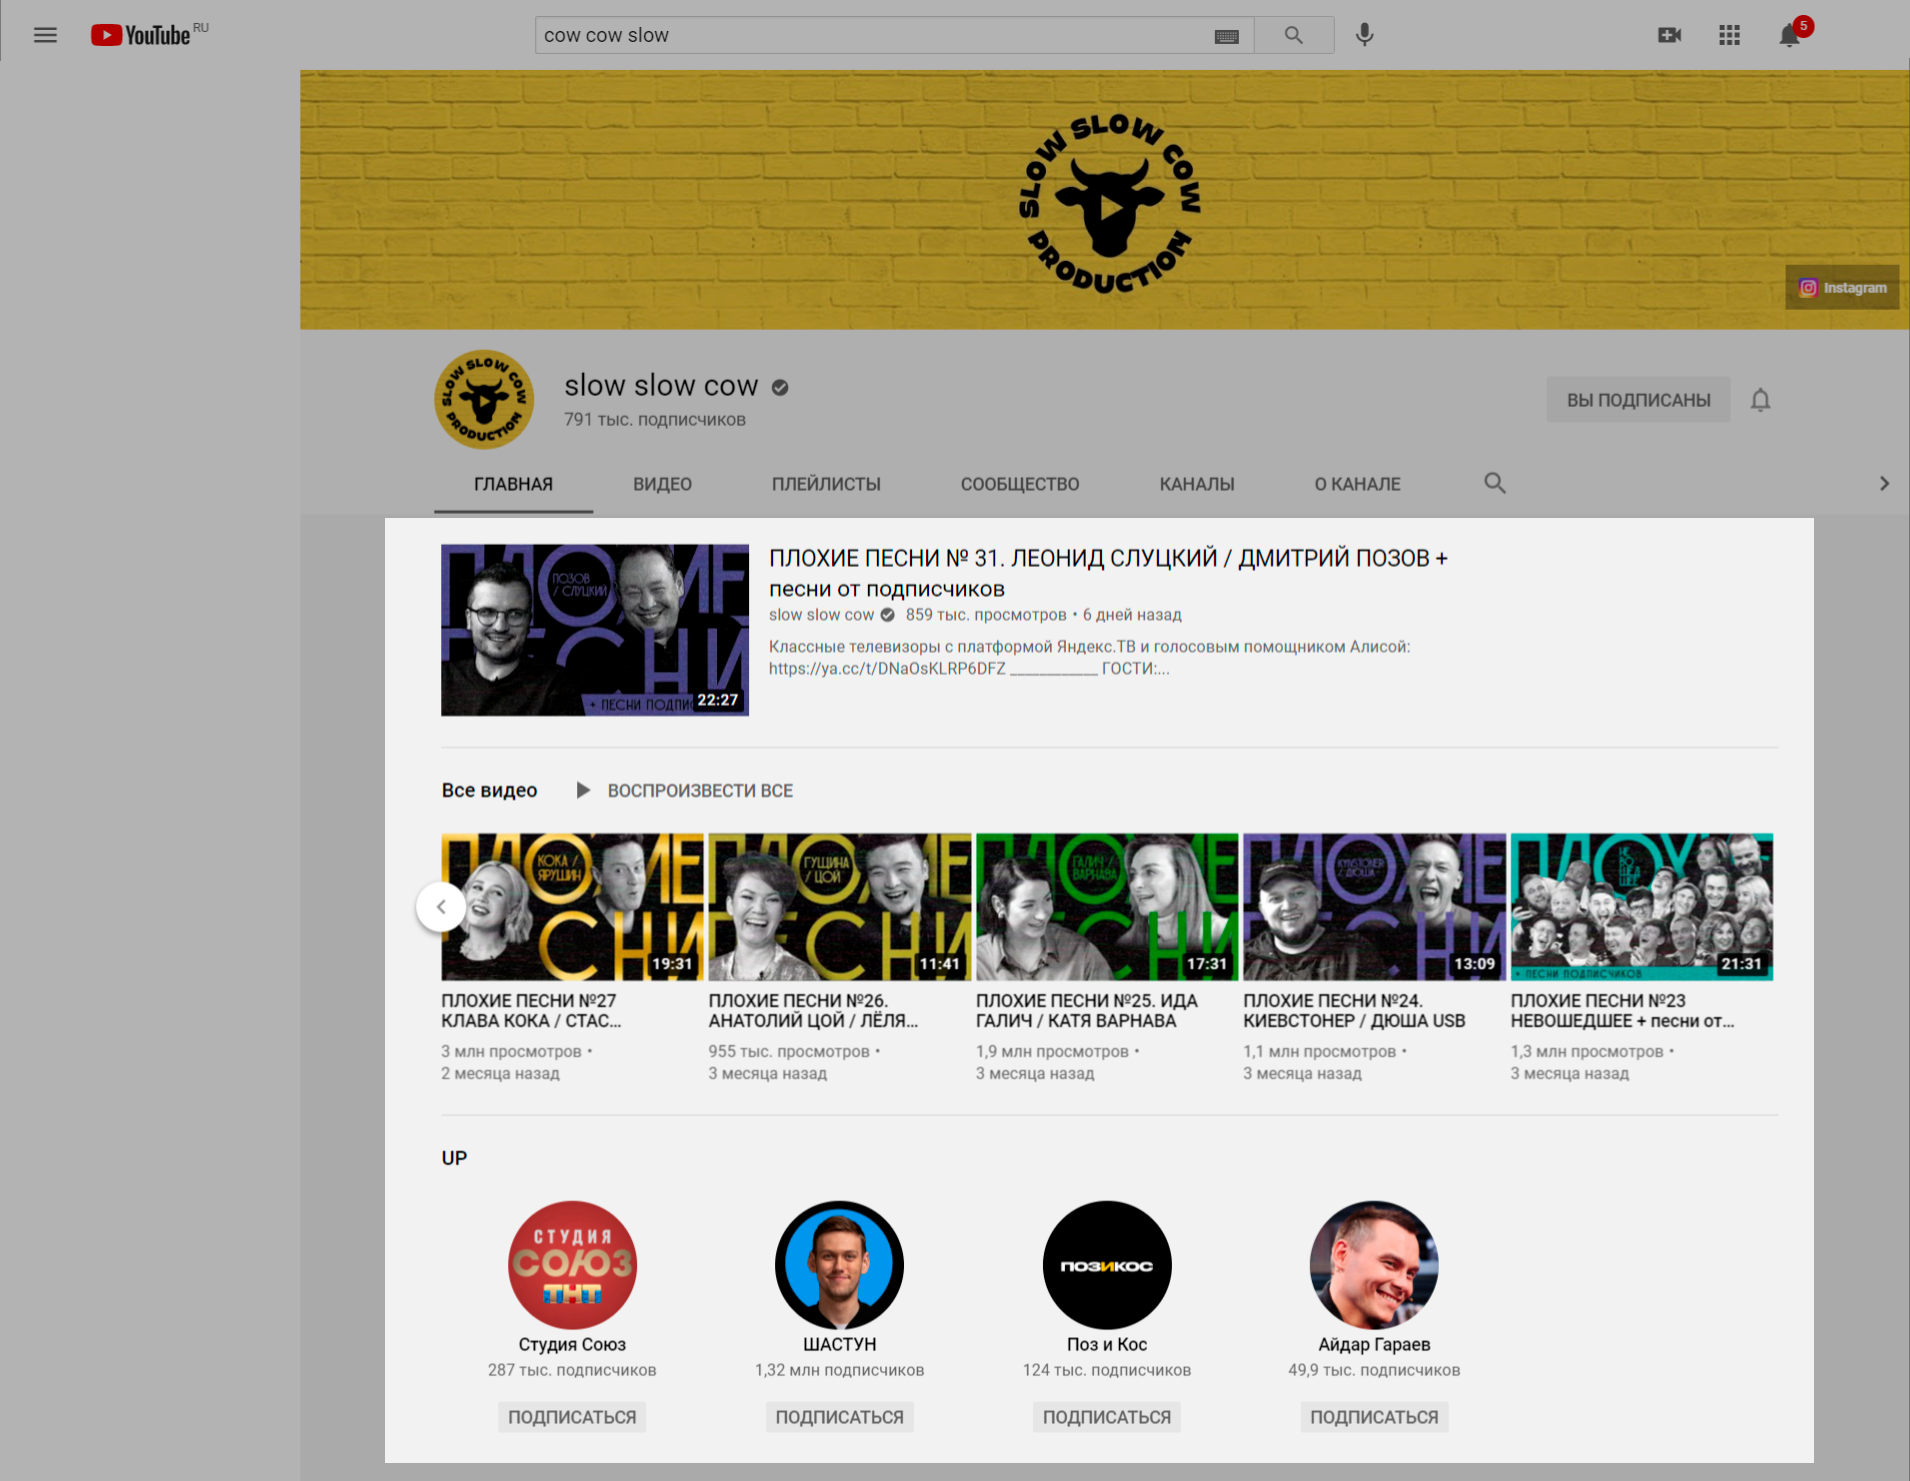Open Студия Союз channel avatar
Screen dimensions: 1910x1481
coord(572,1265)
